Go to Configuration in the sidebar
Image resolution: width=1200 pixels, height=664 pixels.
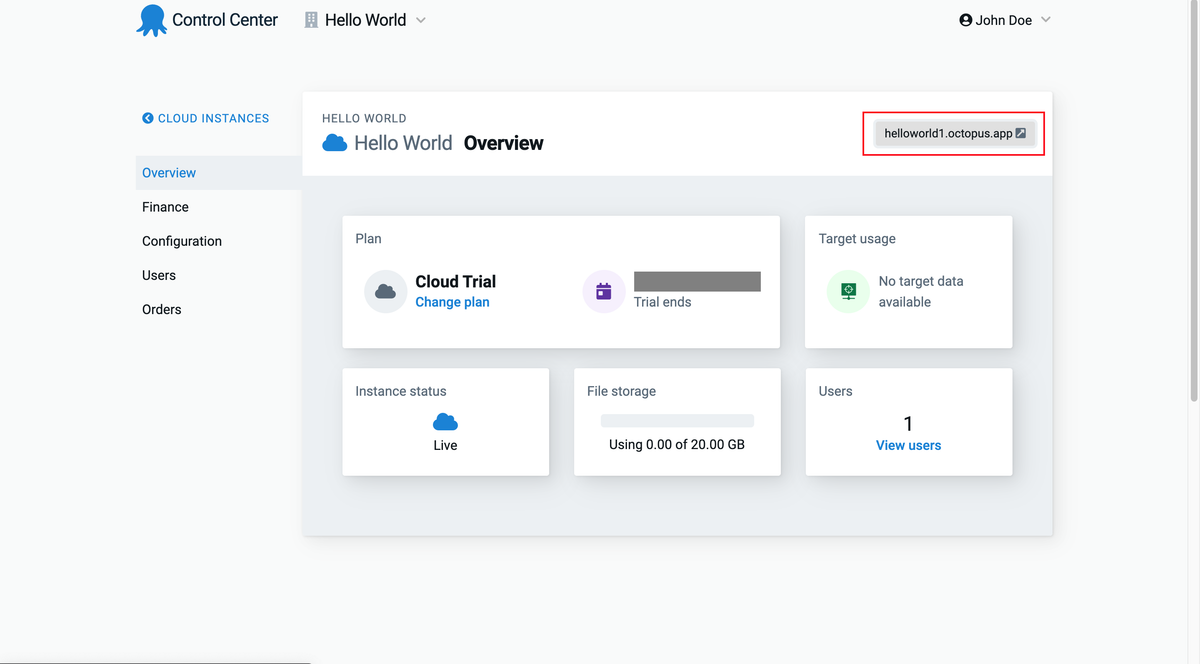coord(182,241)
